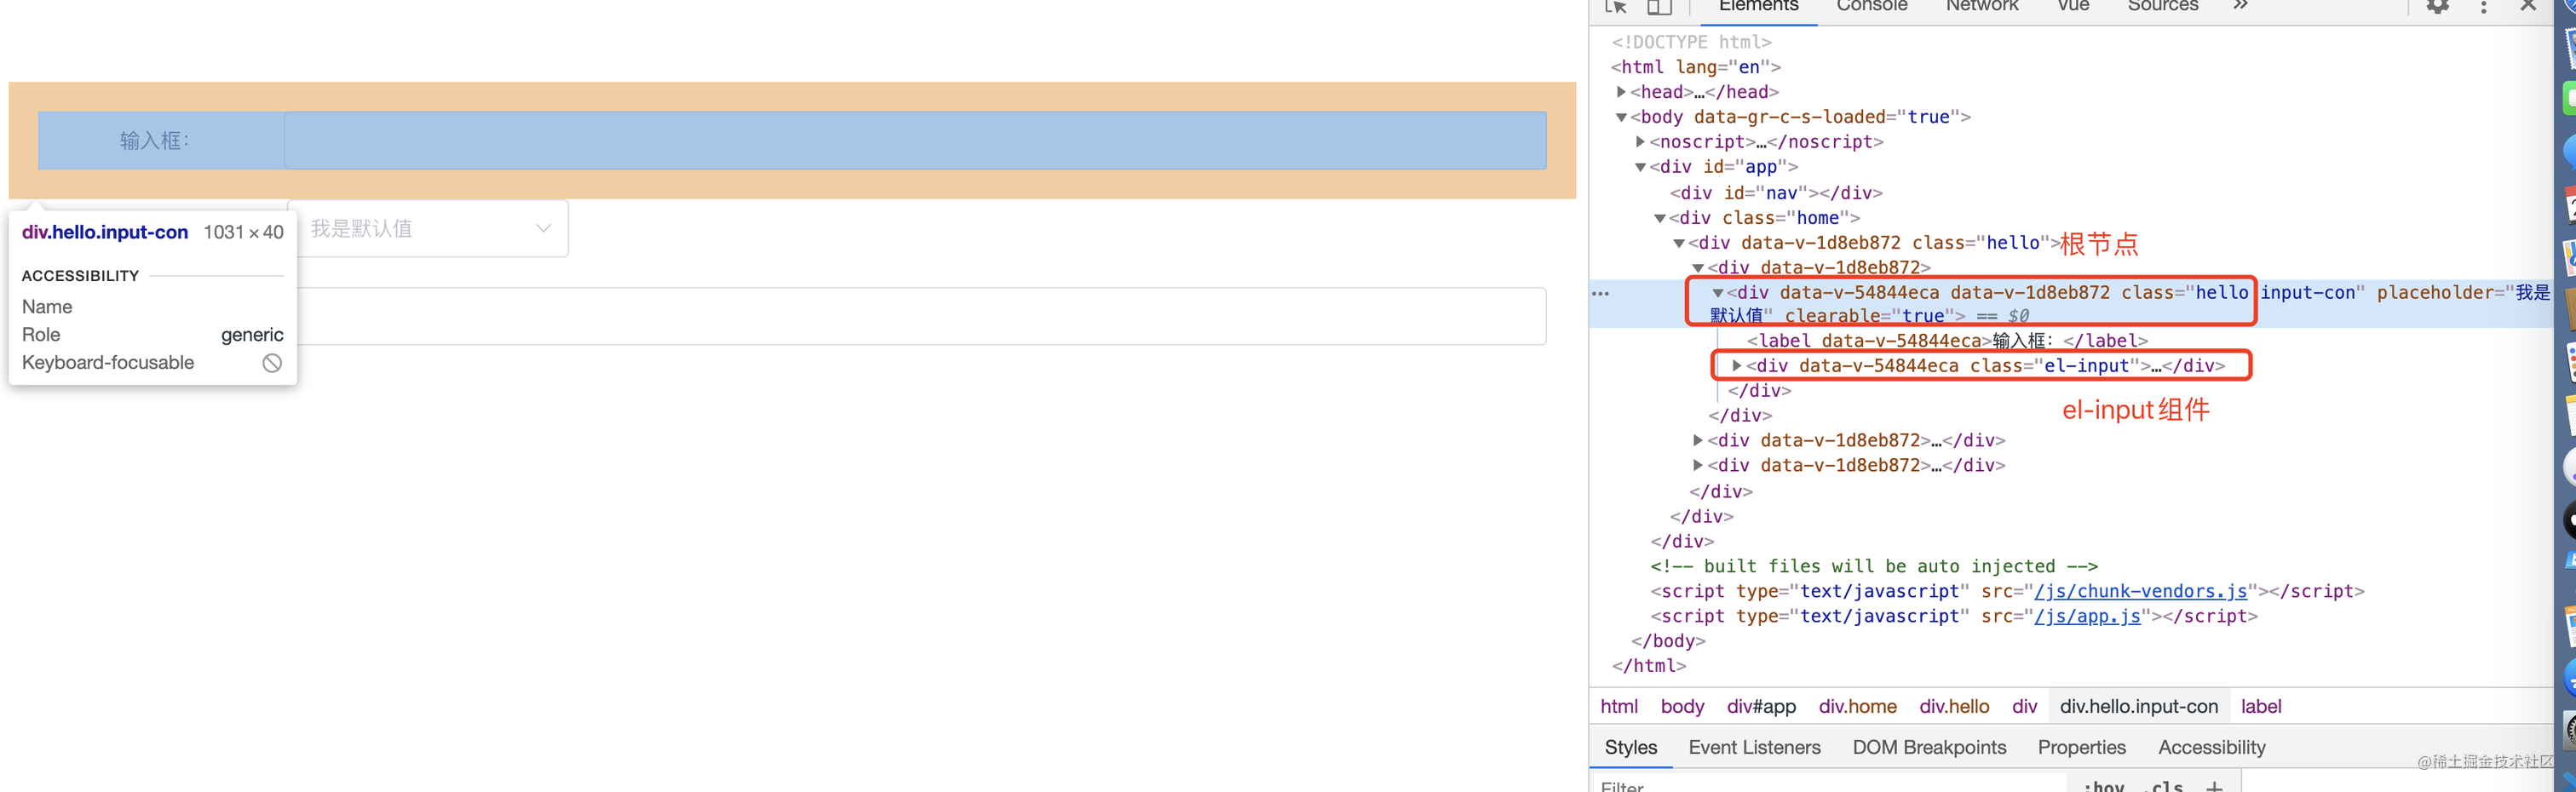Toggle the :hov element state button

(2103, 786)
